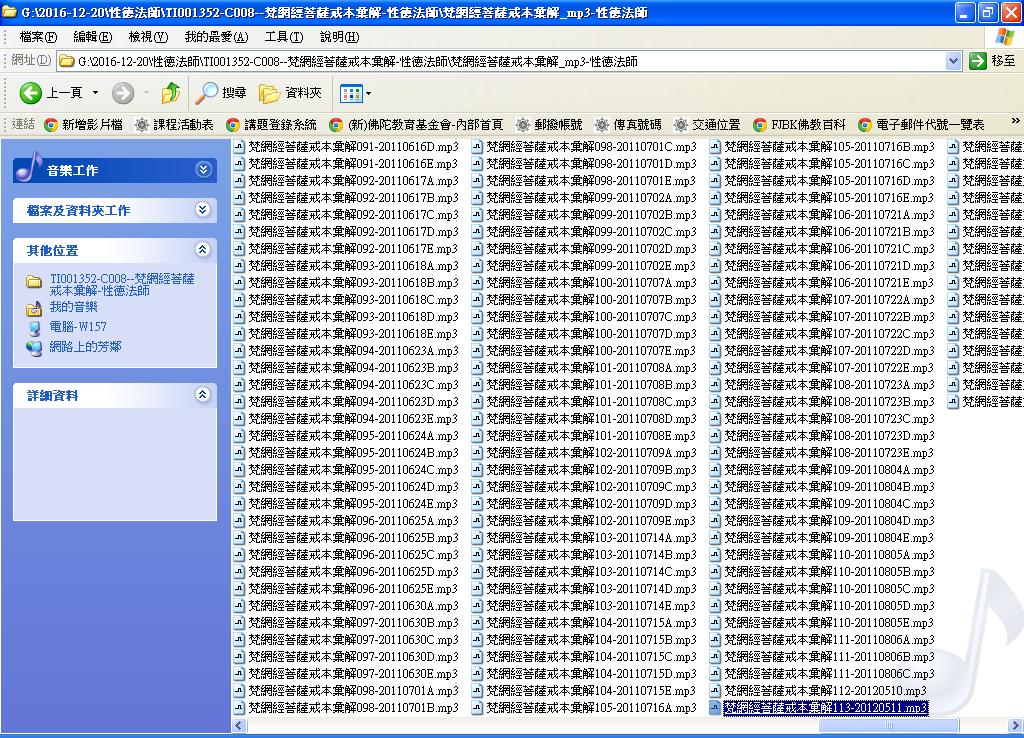Click the 移至 go button

[992, 61]
